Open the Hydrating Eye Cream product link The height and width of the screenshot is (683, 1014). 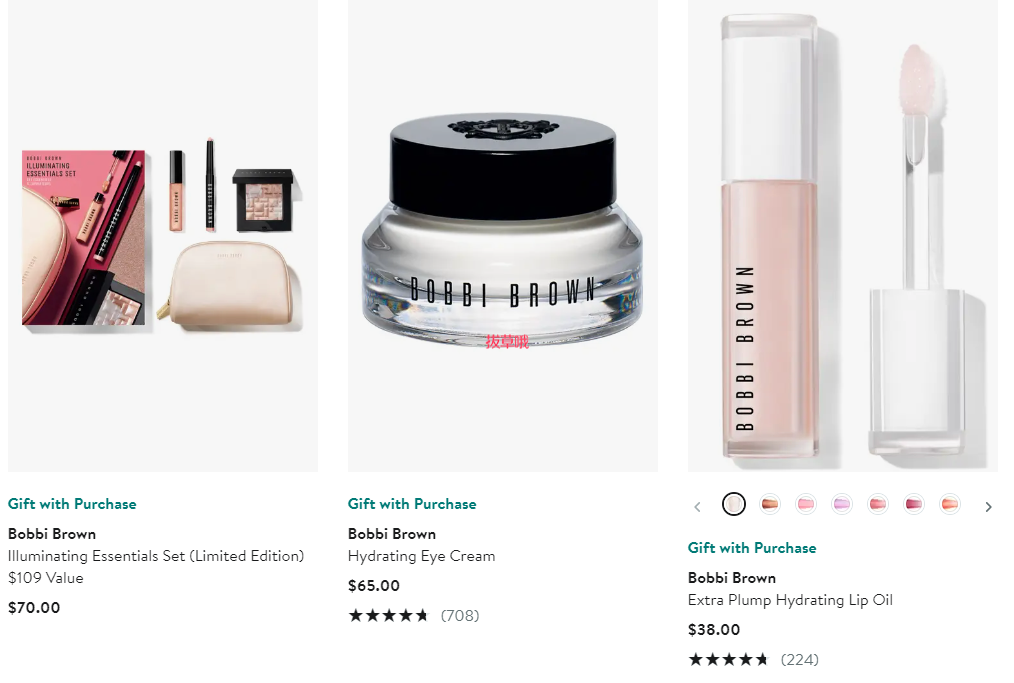pyautogui.click(x=422, y=556)
